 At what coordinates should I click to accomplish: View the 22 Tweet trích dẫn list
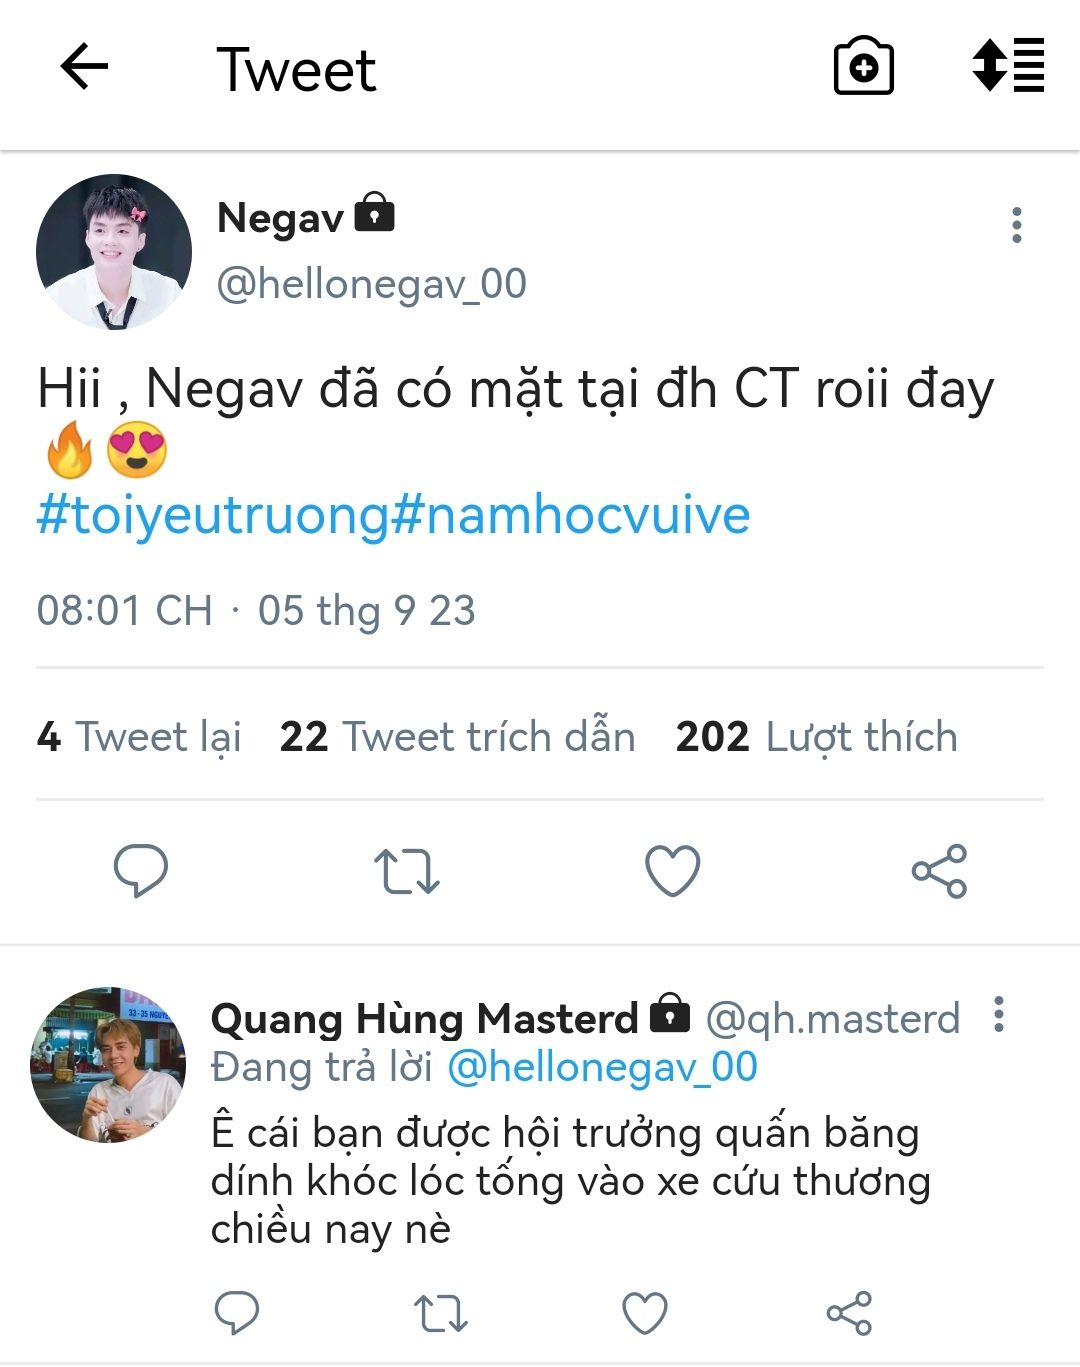click(x=457, y=737)
